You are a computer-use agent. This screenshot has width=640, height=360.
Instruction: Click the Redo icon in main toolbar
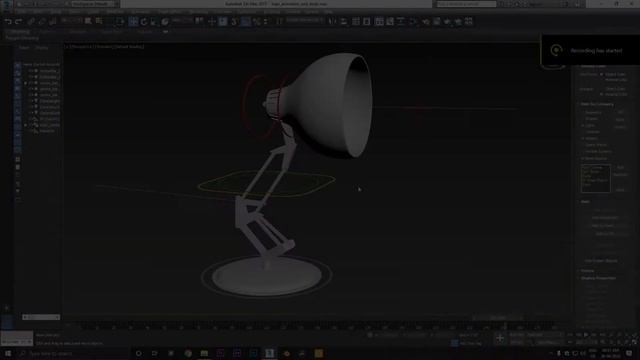[18, 21]
